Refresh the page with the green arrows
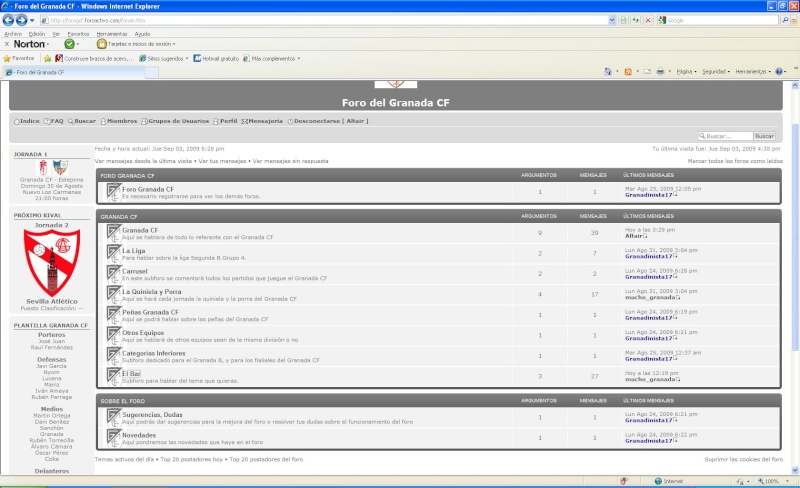Image resolution: width=800 pixels, height=488 pixels. pos(636,20)
